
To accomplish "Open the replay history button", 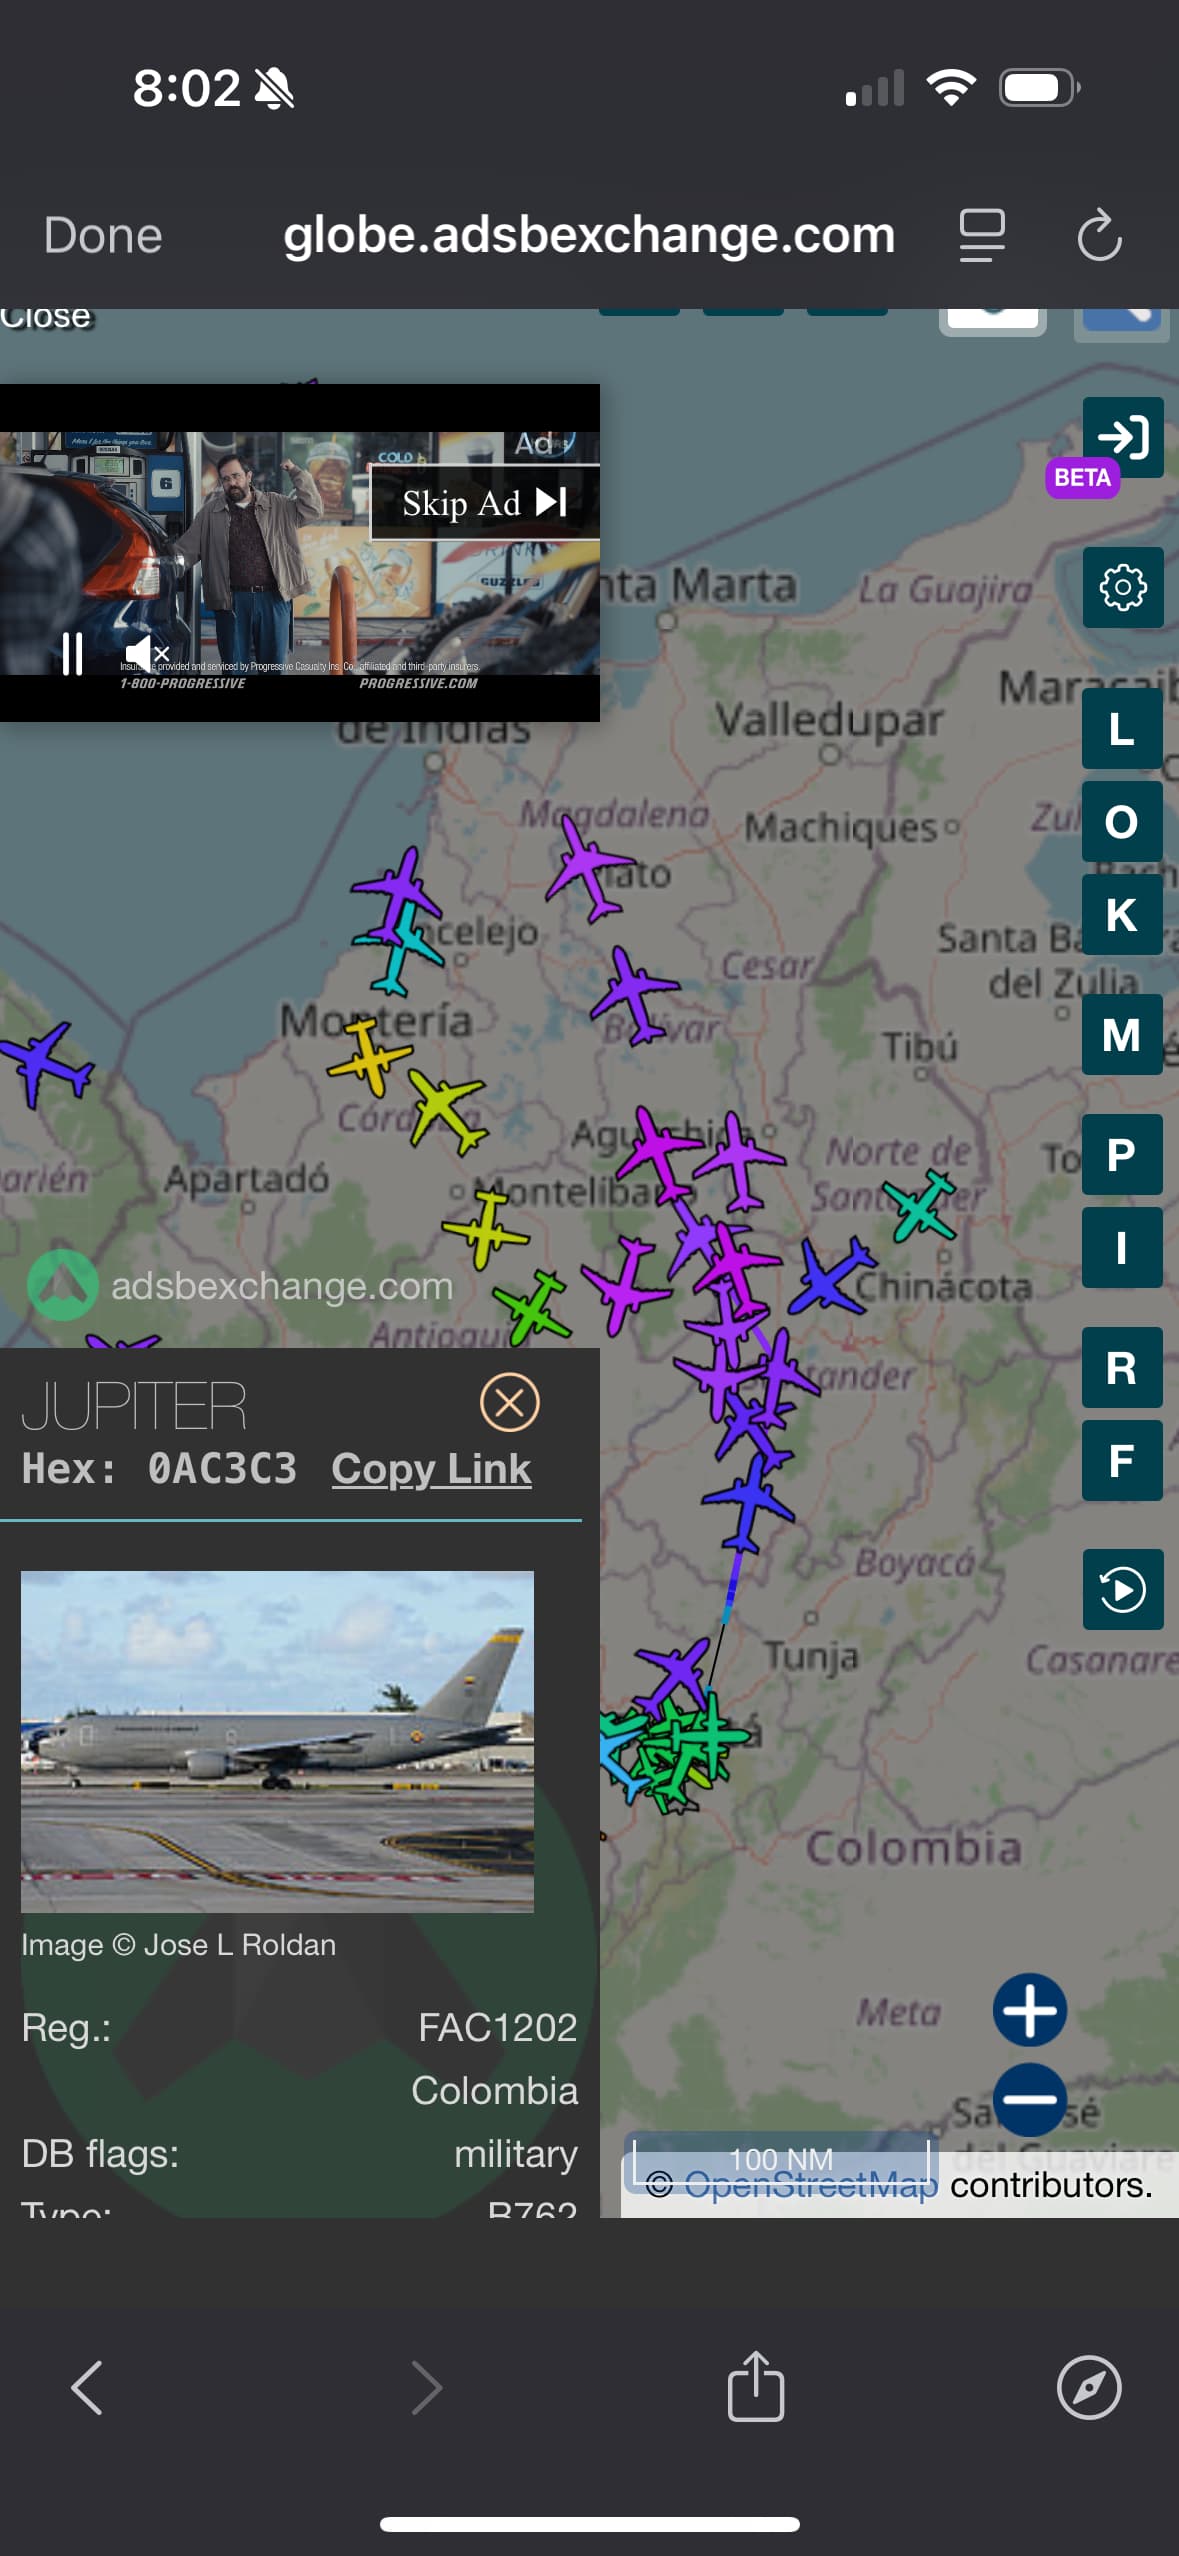I will tap(1122, 1589).
